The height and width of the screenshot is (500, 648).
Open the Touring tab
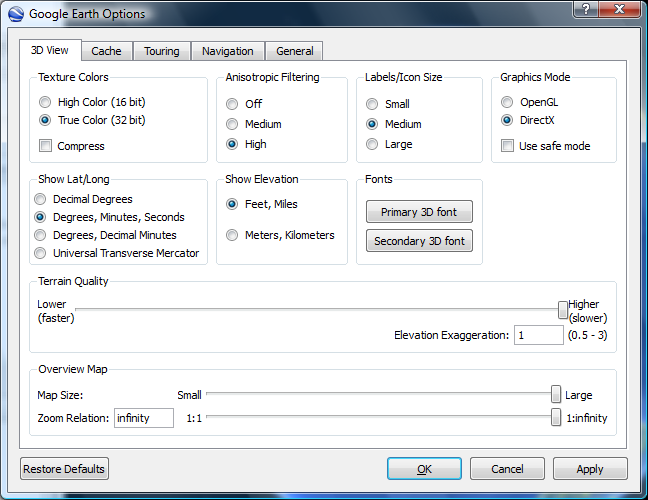coord(162,51)
